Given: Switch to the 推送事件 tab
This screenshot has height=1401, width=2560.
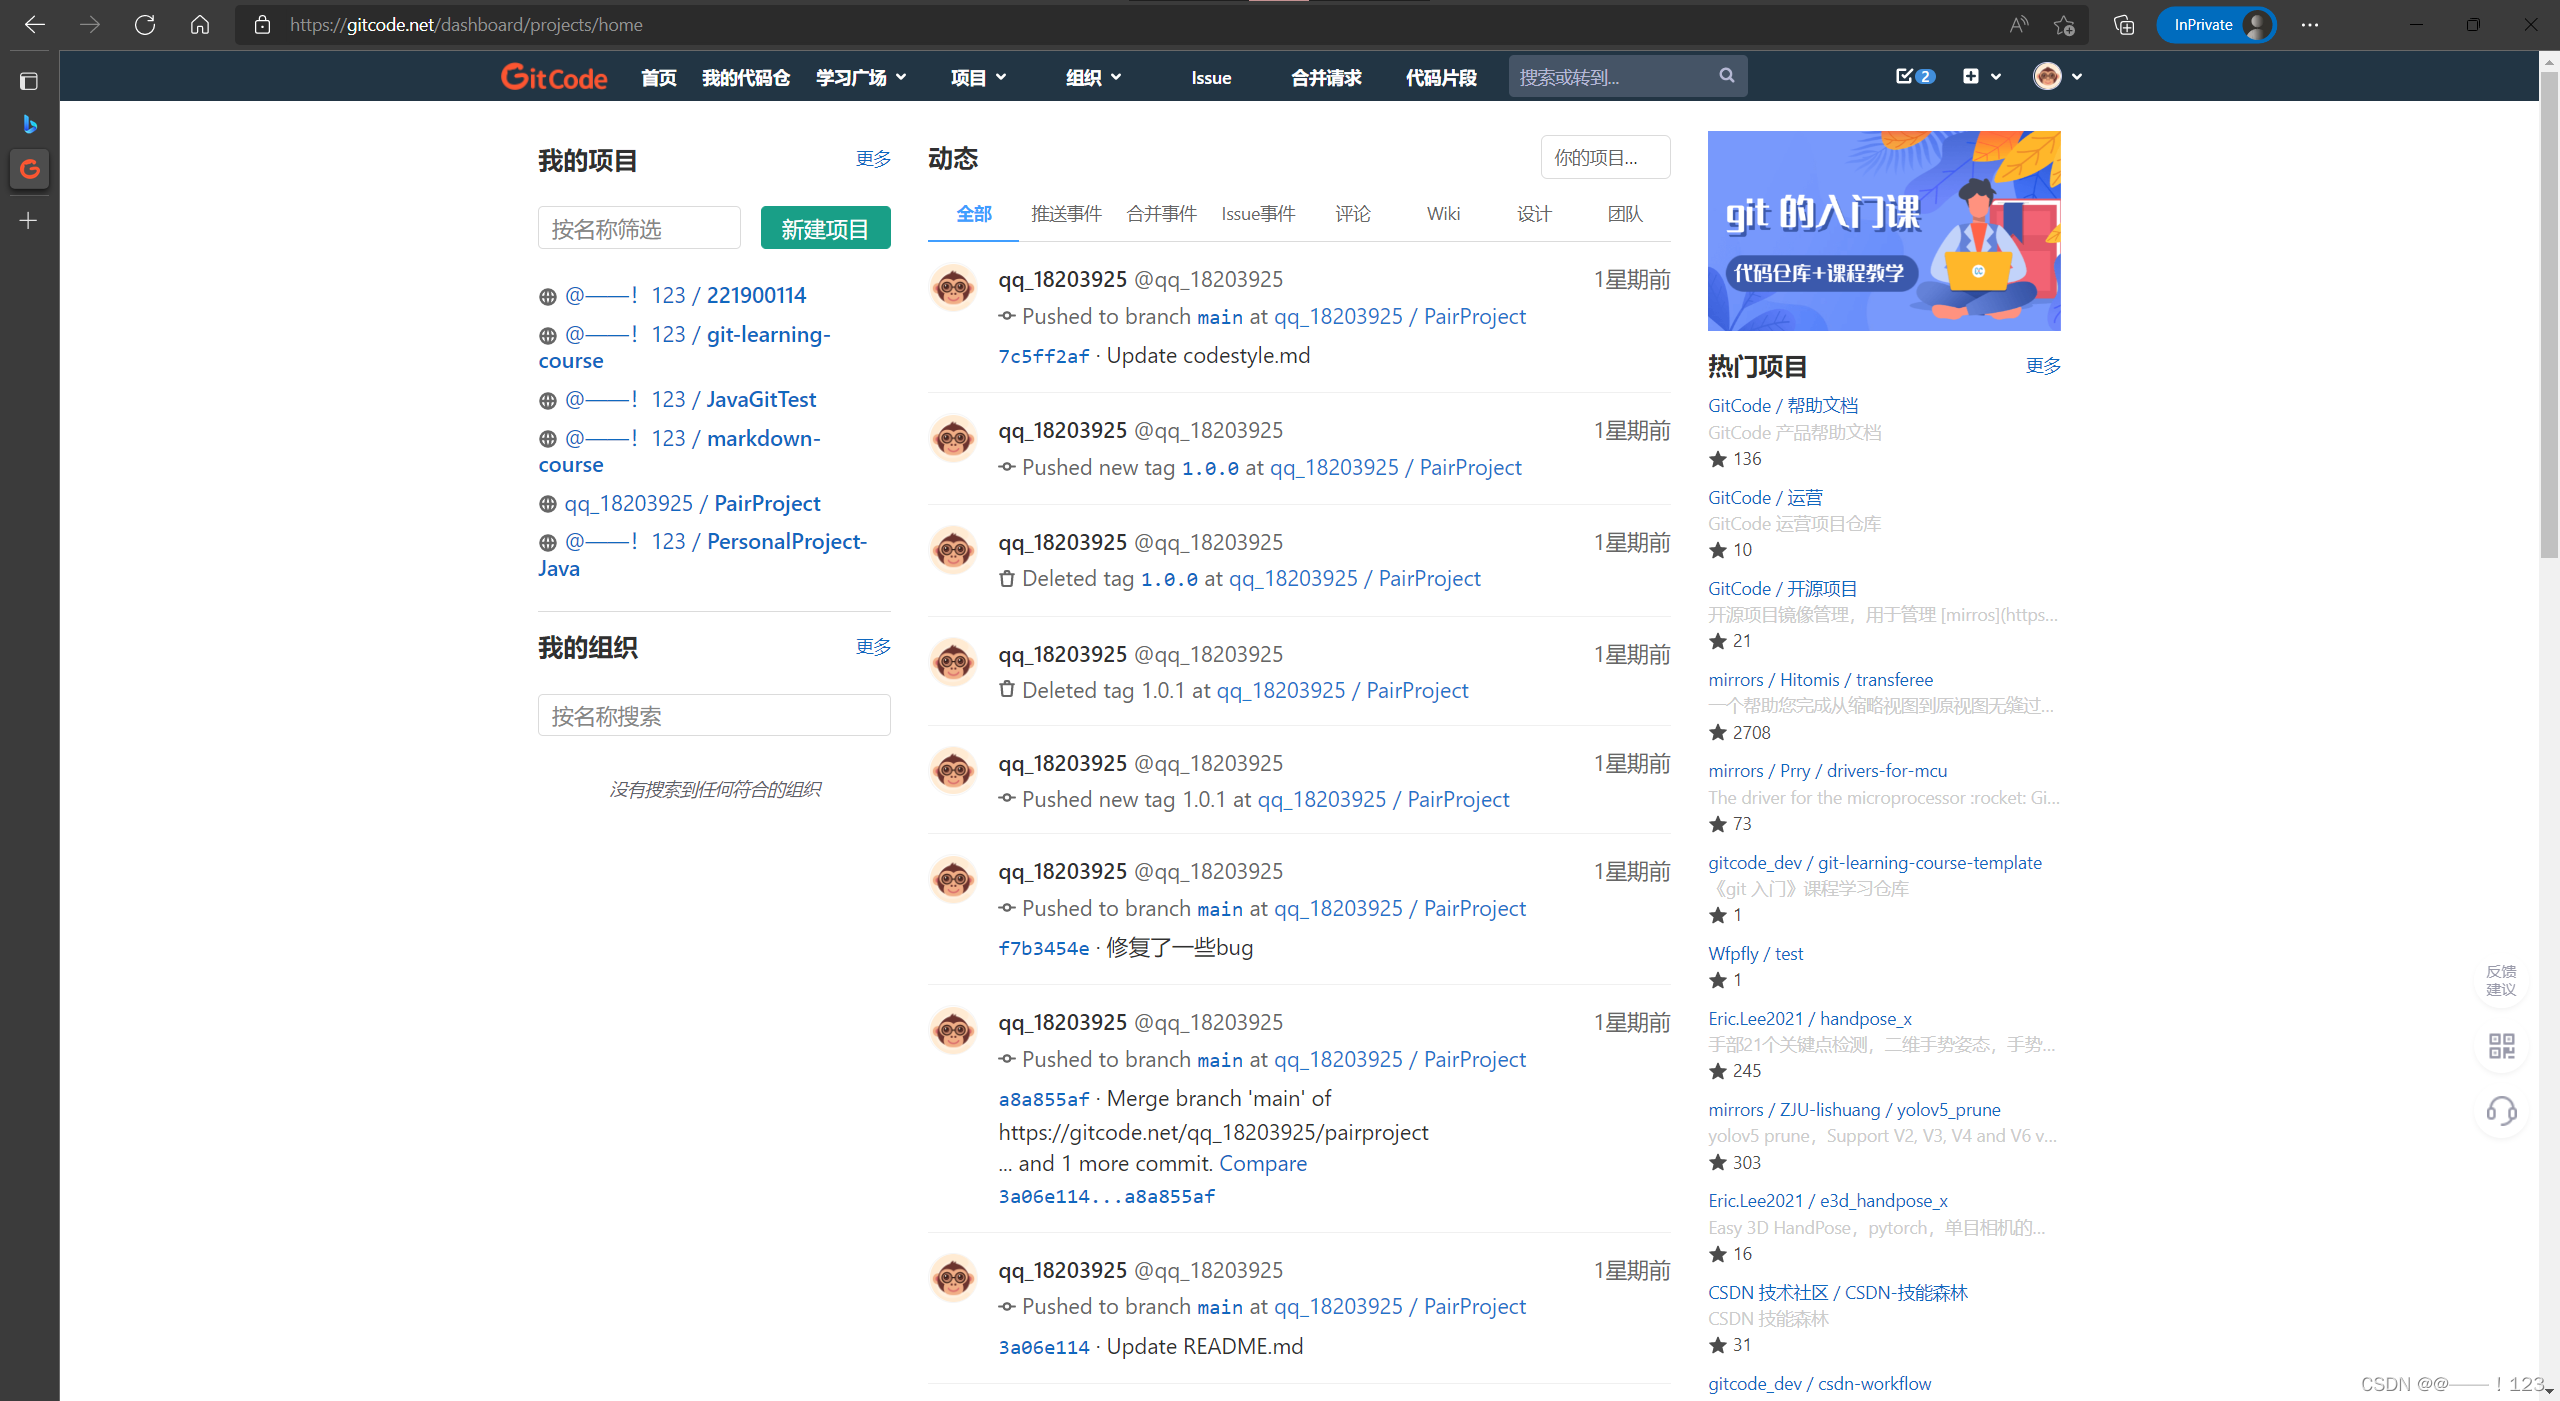Looking at the screenshot, I should 1064,213.
